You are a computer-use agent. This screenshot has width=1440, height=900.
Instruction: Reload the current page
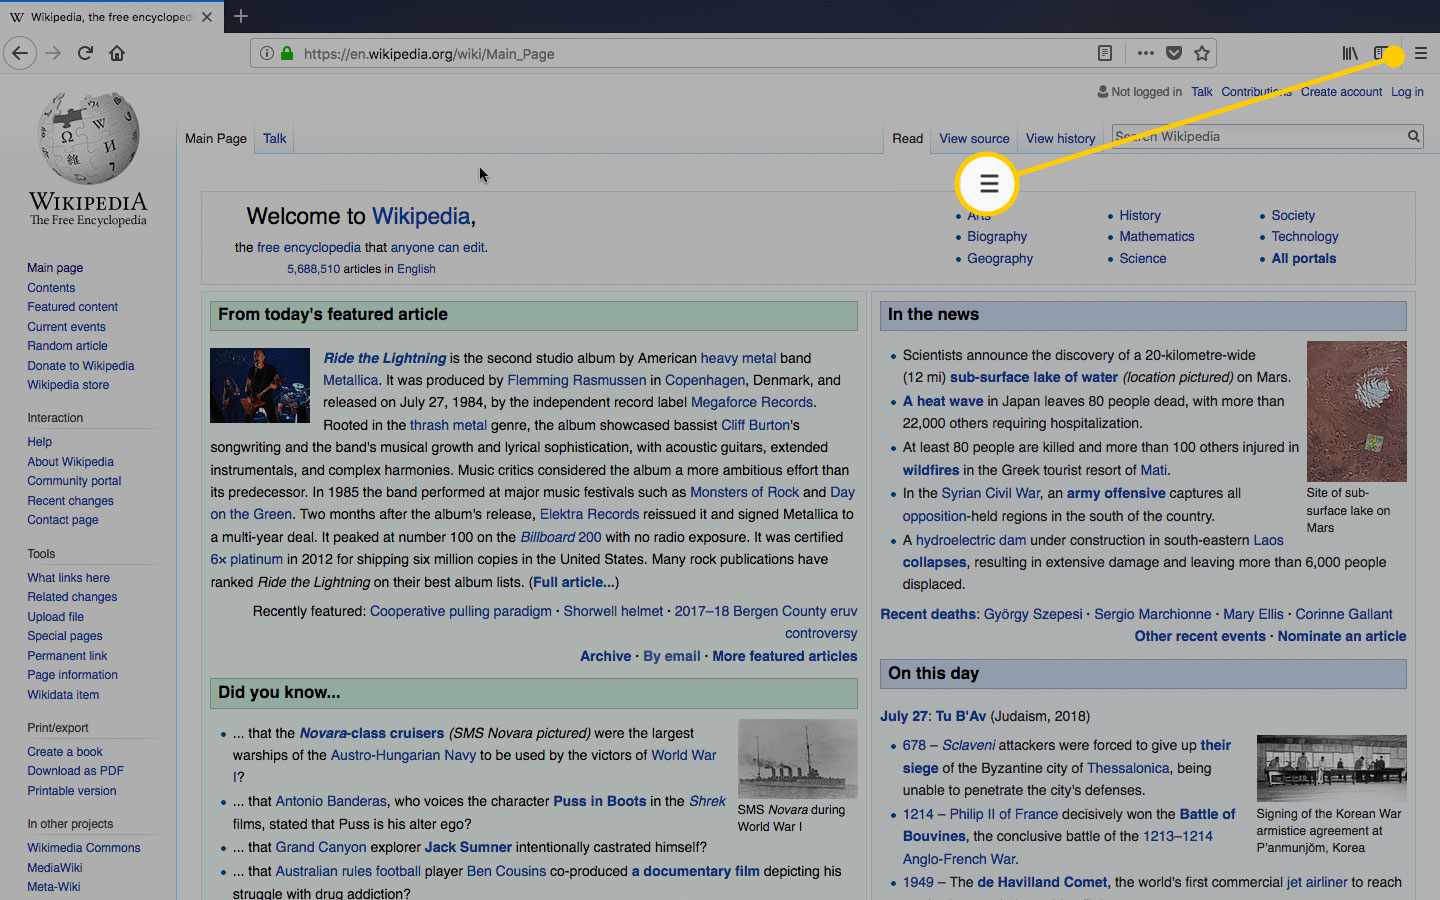(x=85, y=54)
